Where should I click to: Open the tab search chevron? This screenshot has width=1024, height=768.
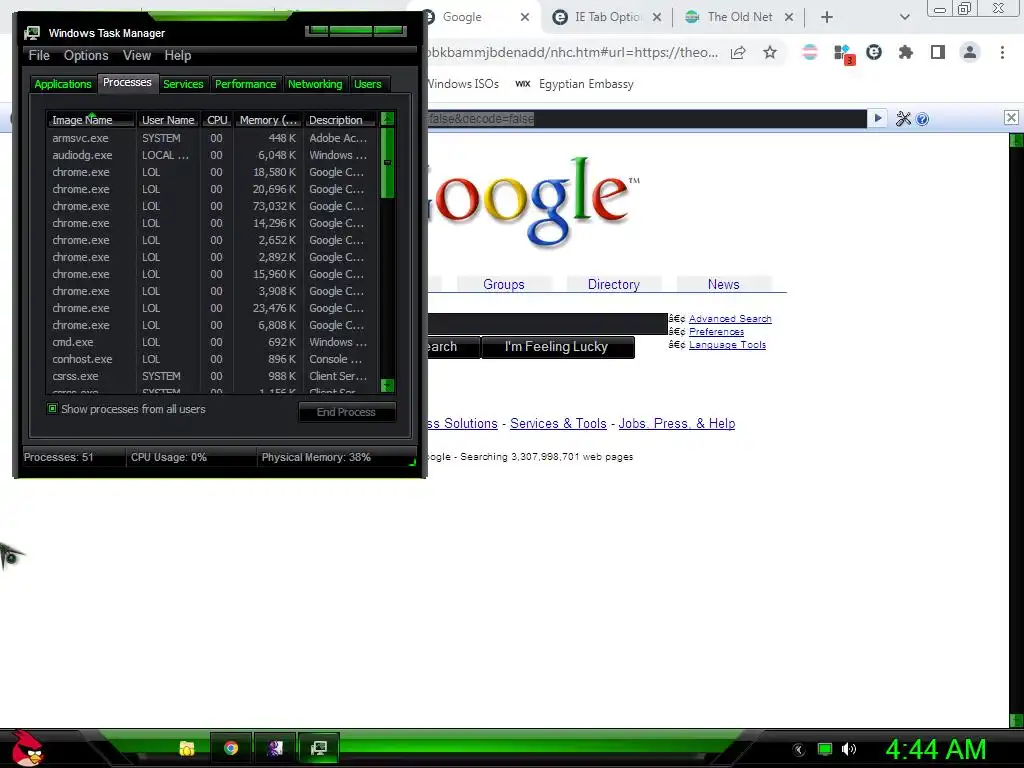click(904, 18)
